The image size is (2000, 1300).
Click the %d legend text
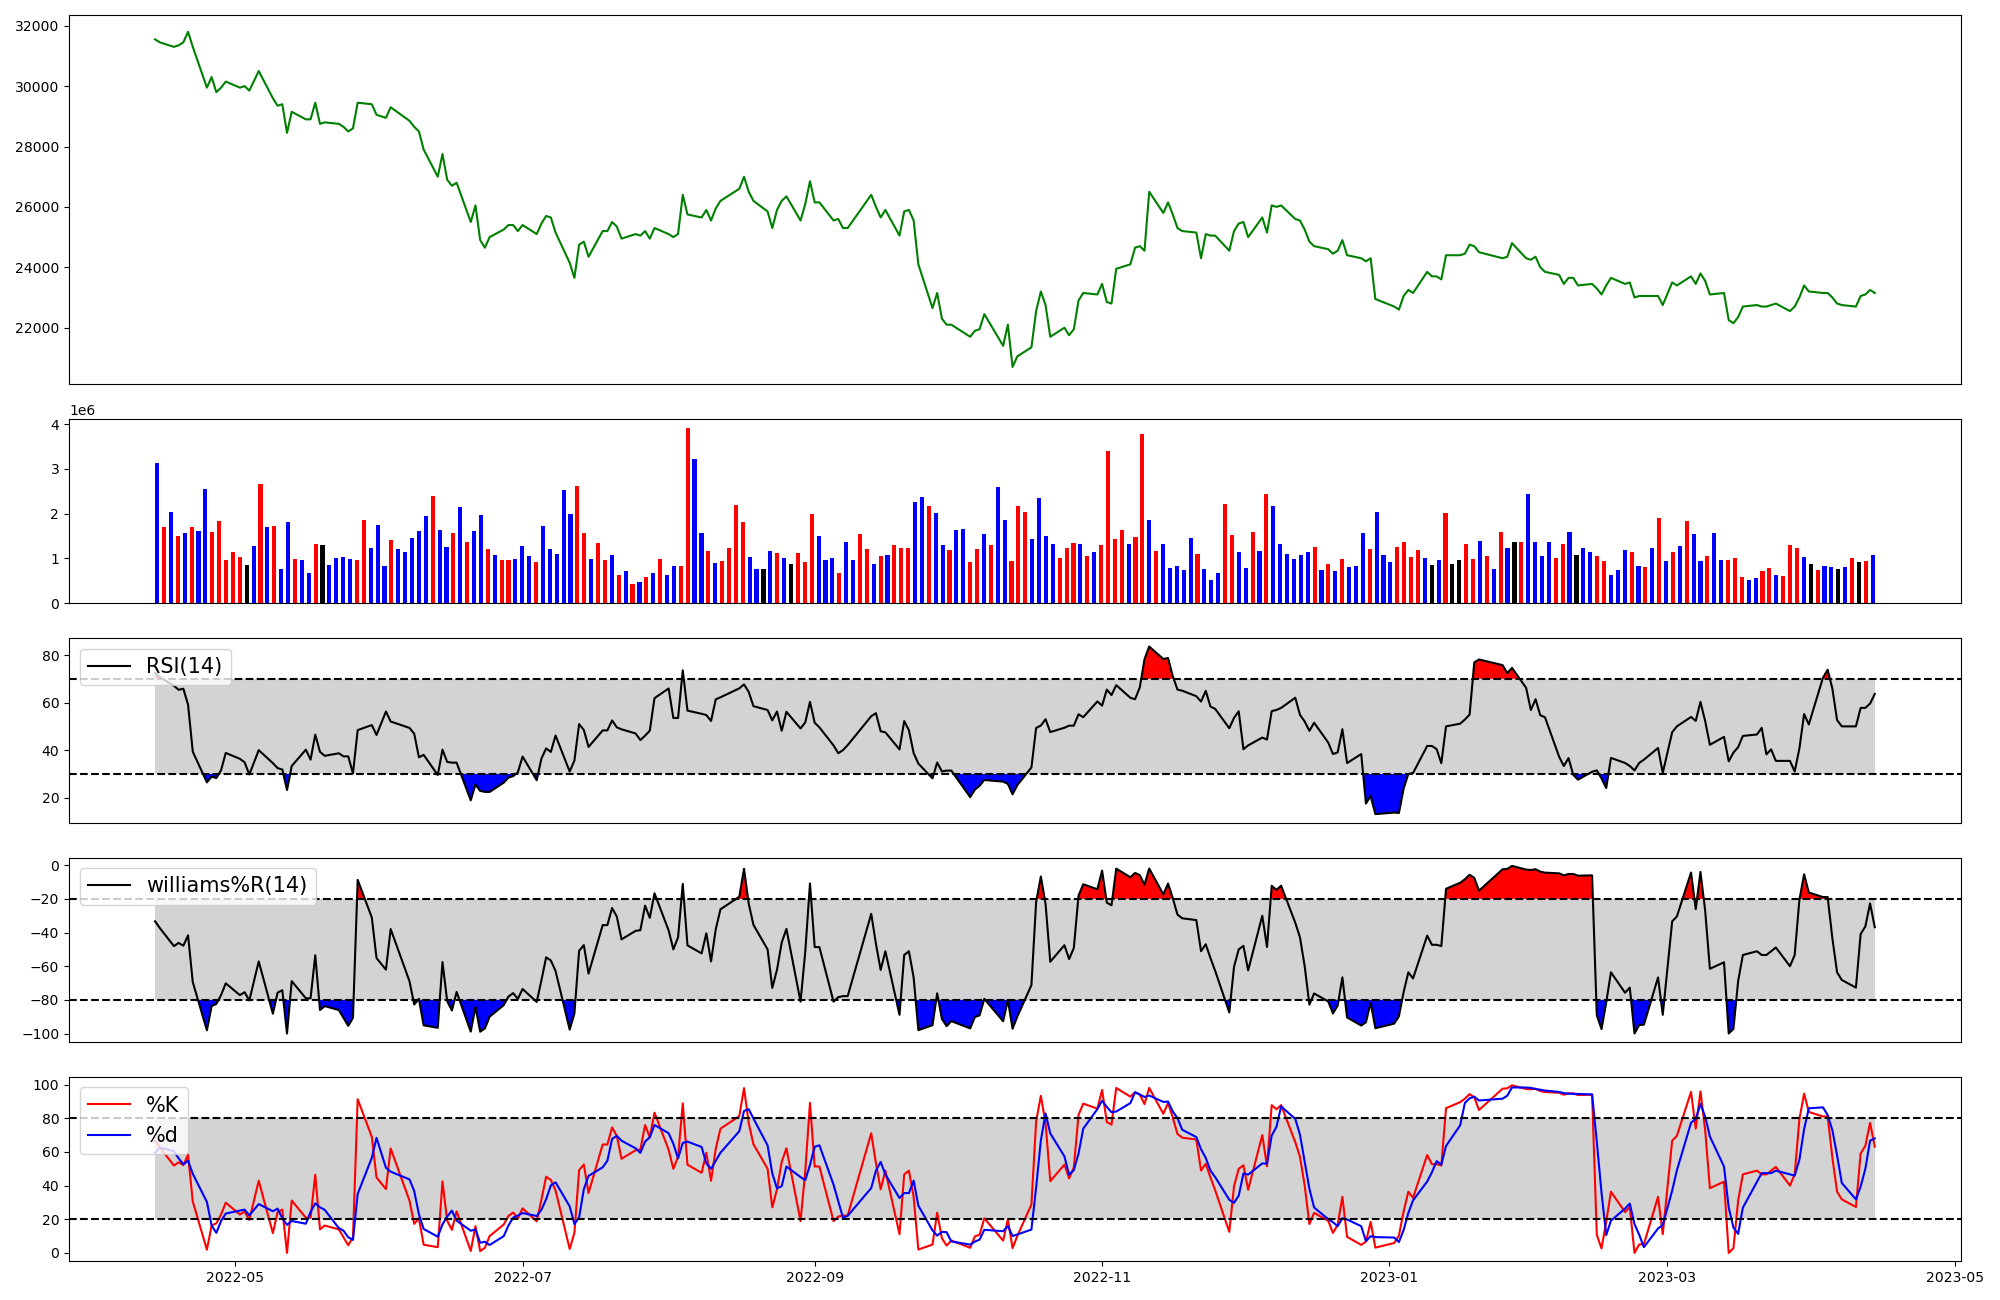coord(162,1135)
